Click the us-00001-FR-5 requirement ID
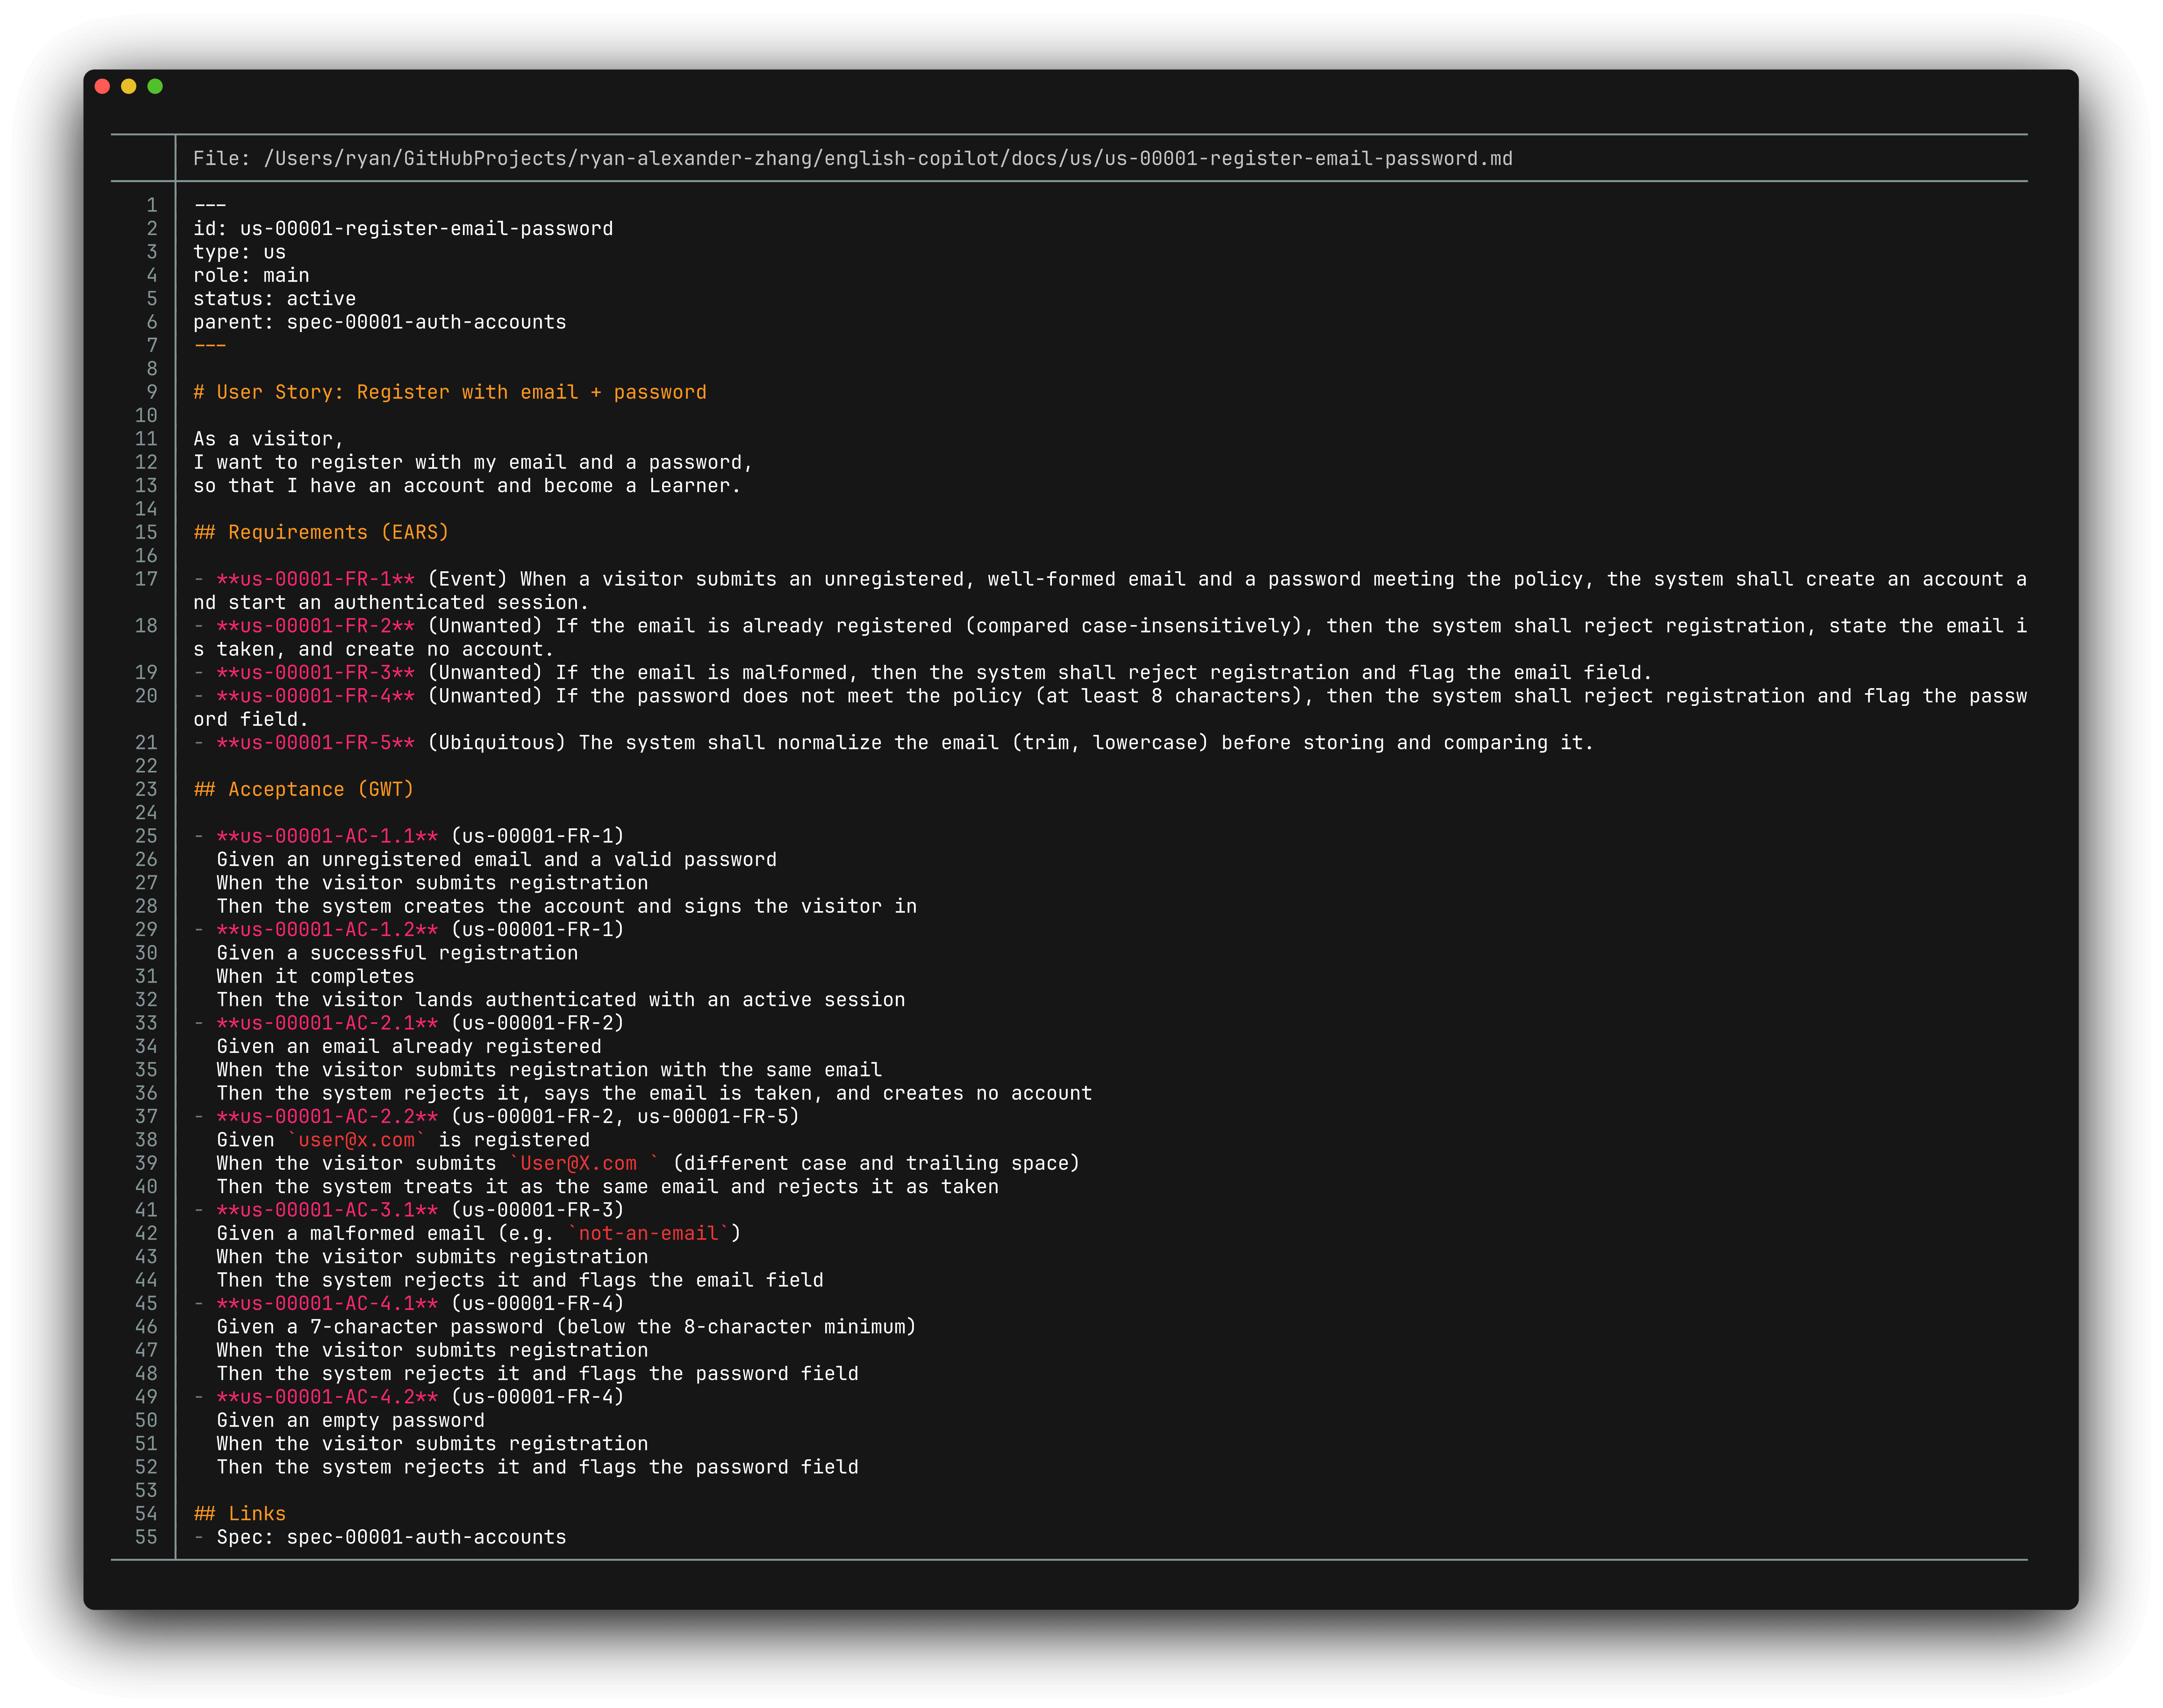 [315, 742]
